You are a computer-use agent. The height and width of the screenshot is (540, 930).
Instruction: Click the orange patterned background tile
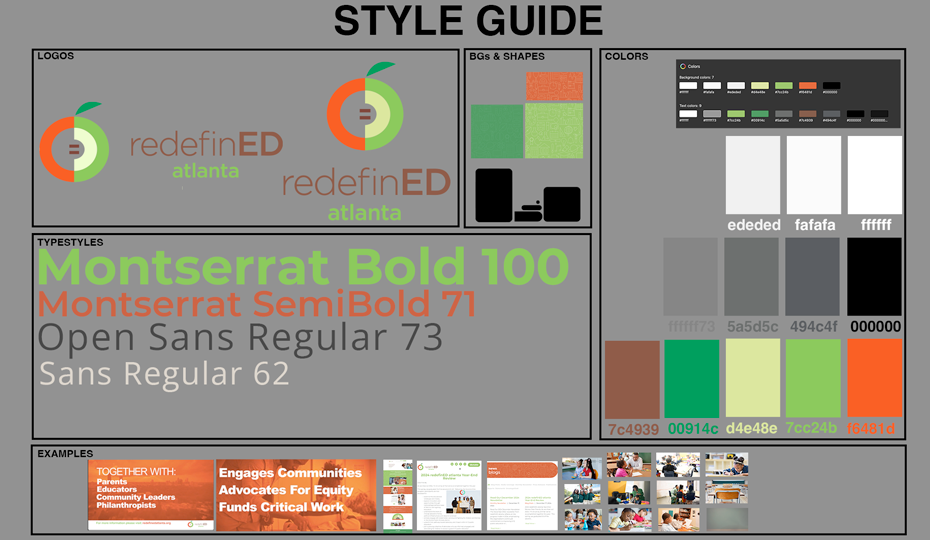click(x=554, y=86)
